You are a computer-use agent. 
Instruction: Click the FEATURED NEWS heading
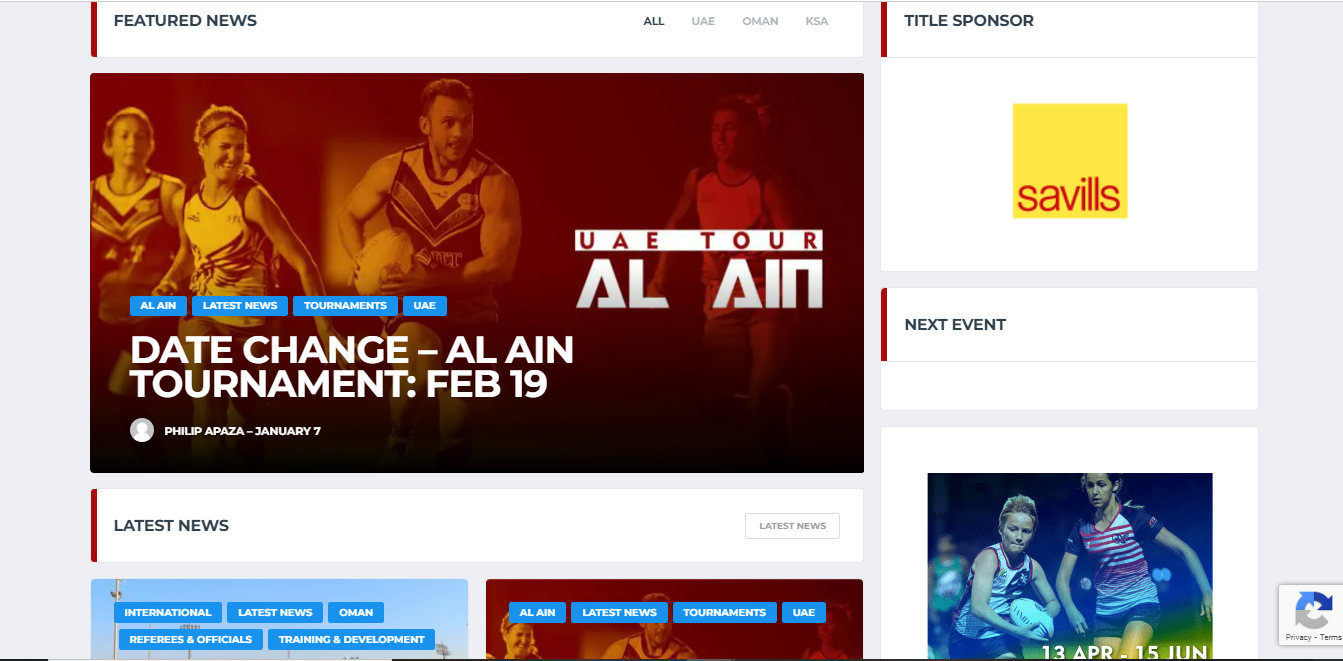point(185,21)
